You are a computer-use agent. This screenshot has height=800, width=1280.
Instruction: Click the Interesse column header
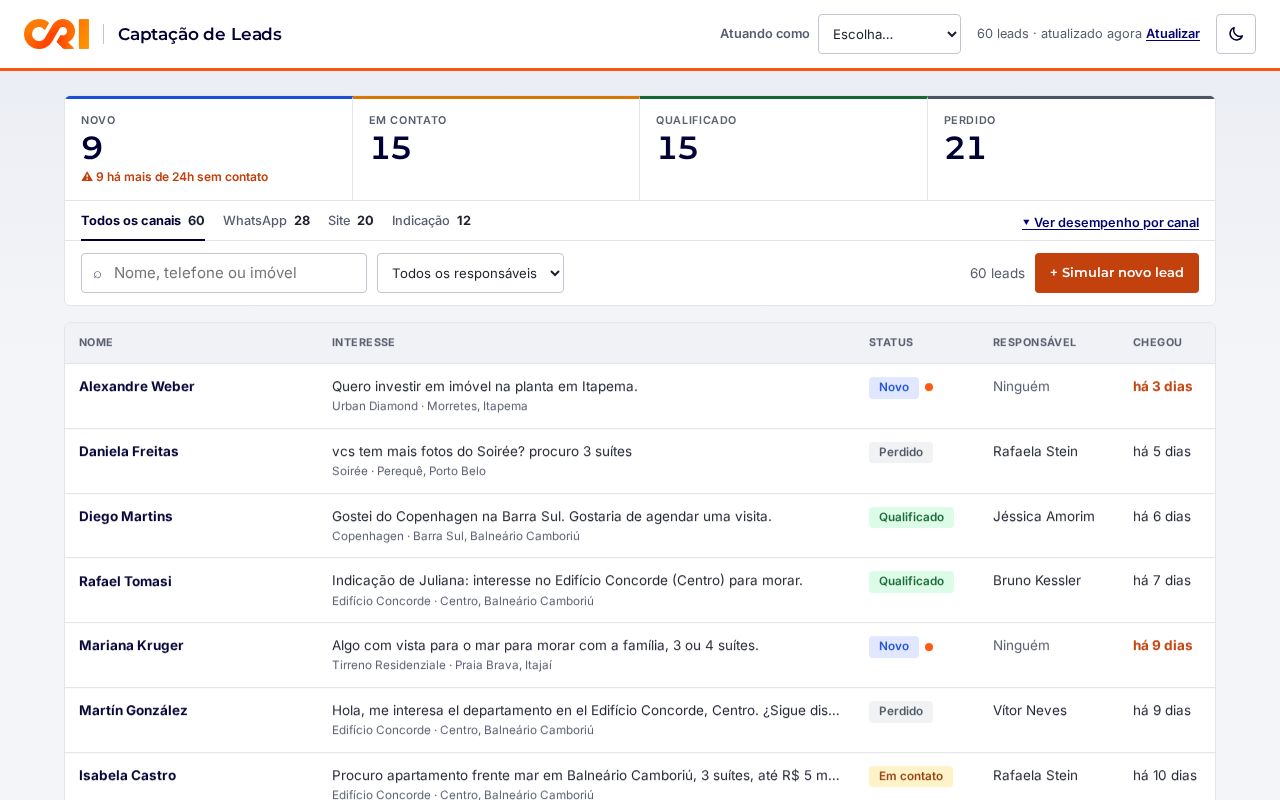click(x=363, y=342)
